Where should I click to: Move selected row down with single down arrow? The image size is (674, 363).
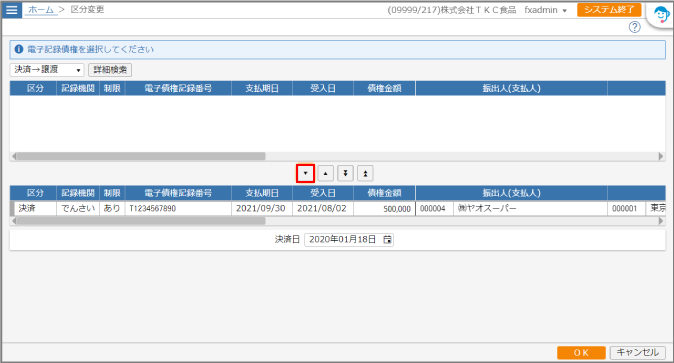click(x=305, y=173)
